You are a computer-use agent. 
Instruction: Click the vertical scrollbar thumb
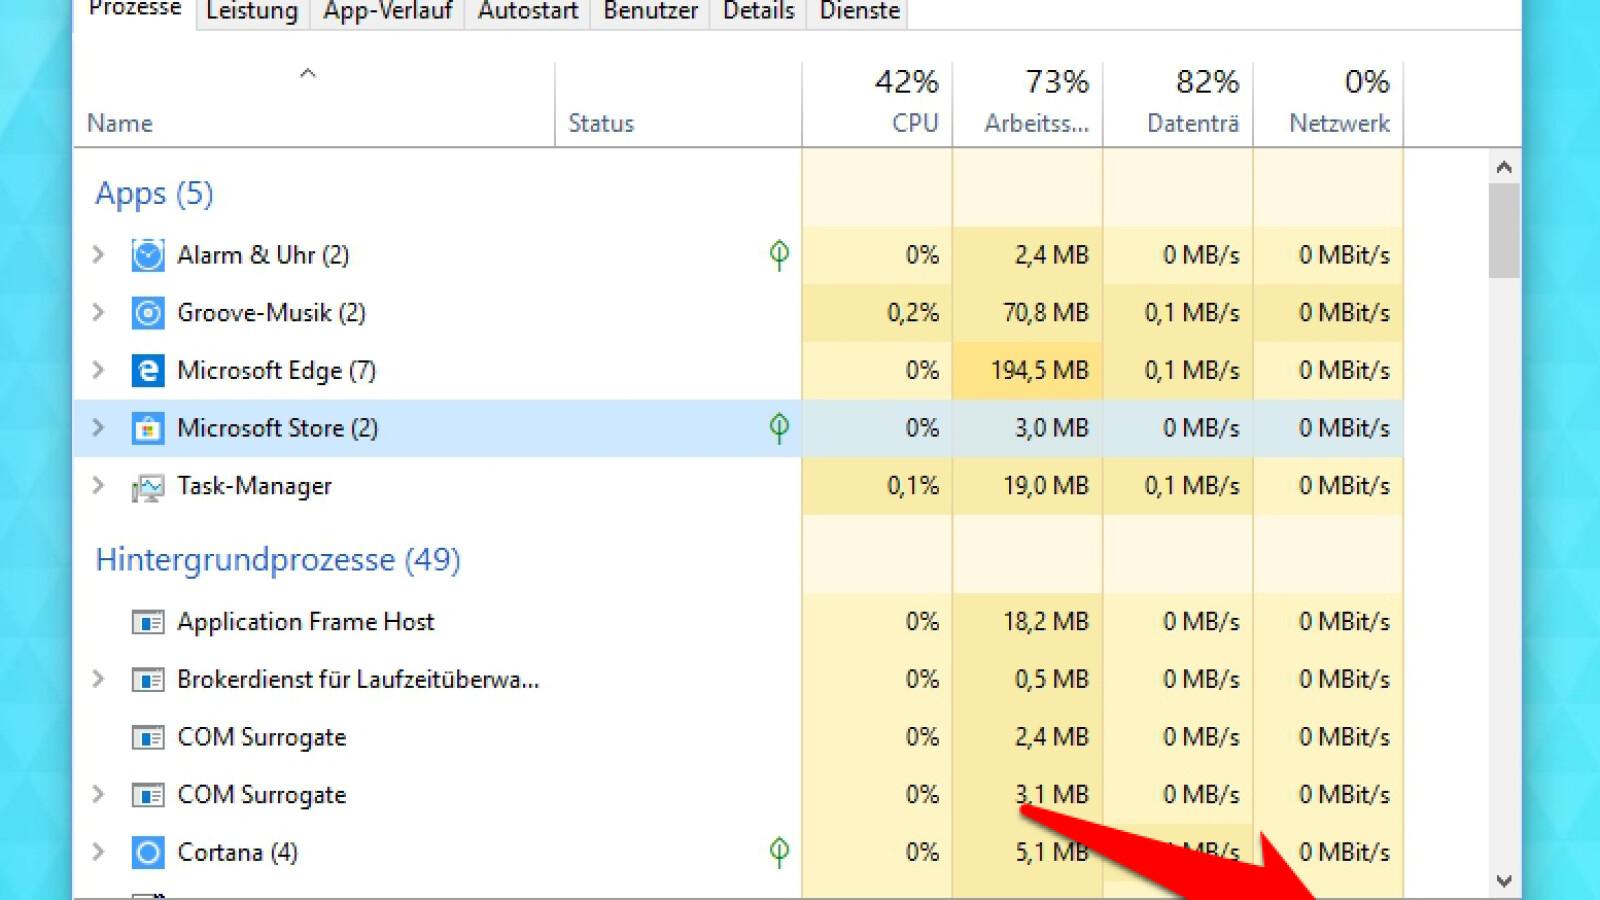click(x=1504, y=230)
